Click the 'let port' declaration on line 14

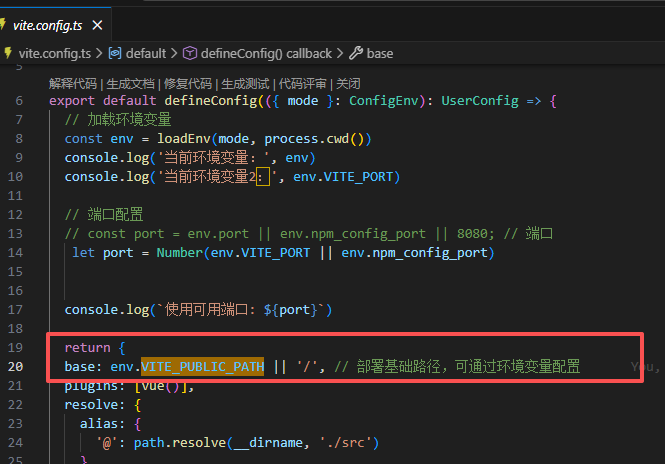(x=103, y=253)
